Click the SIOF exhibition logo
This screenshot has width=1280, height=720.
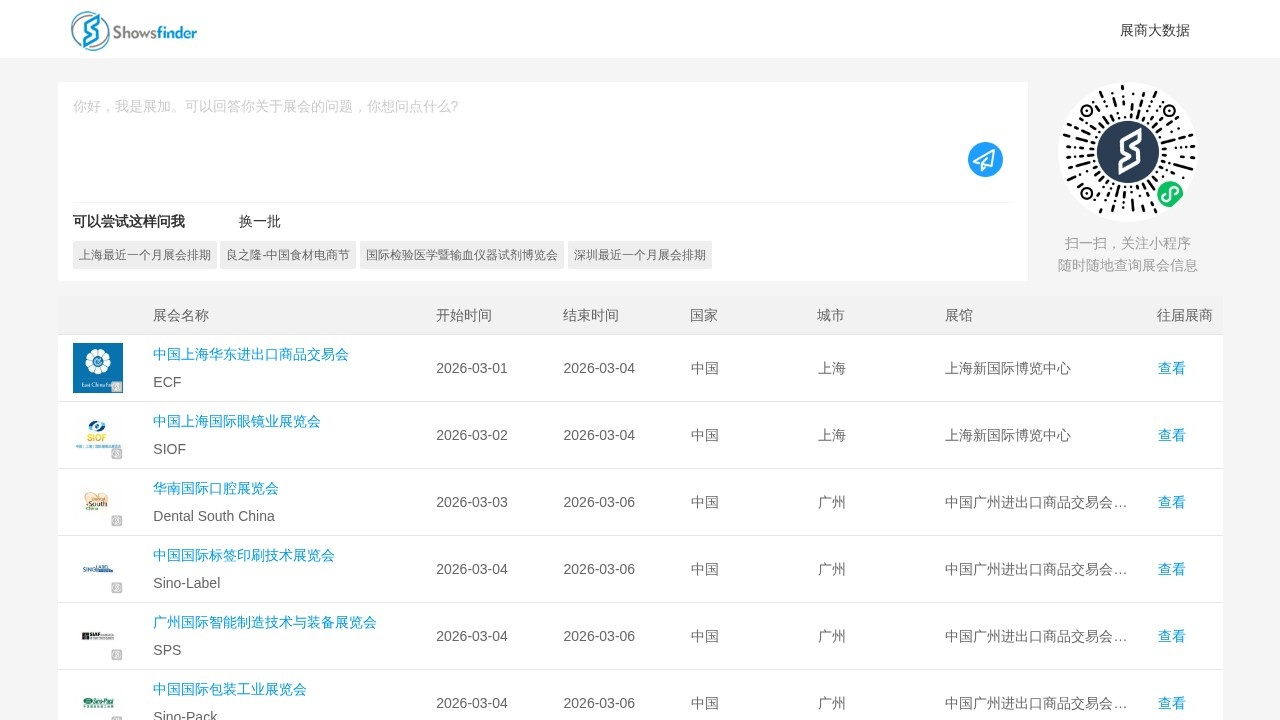(x=98, y=435)
